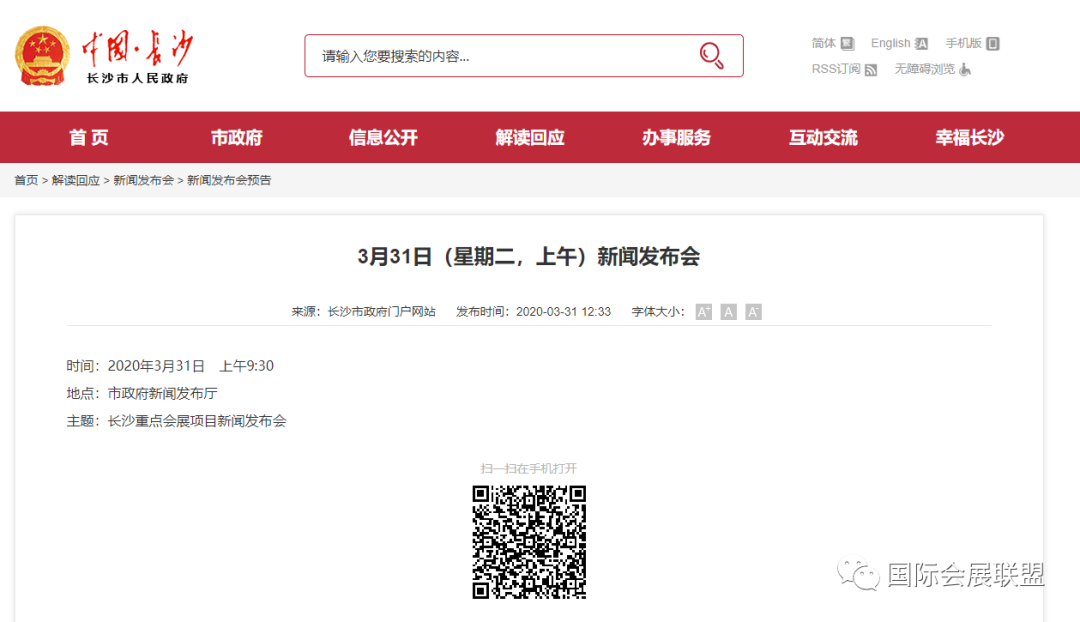The image size is (1080, 622).
Task: Click the accessibility wheelchair icon
Action: [x=965, y=70]
